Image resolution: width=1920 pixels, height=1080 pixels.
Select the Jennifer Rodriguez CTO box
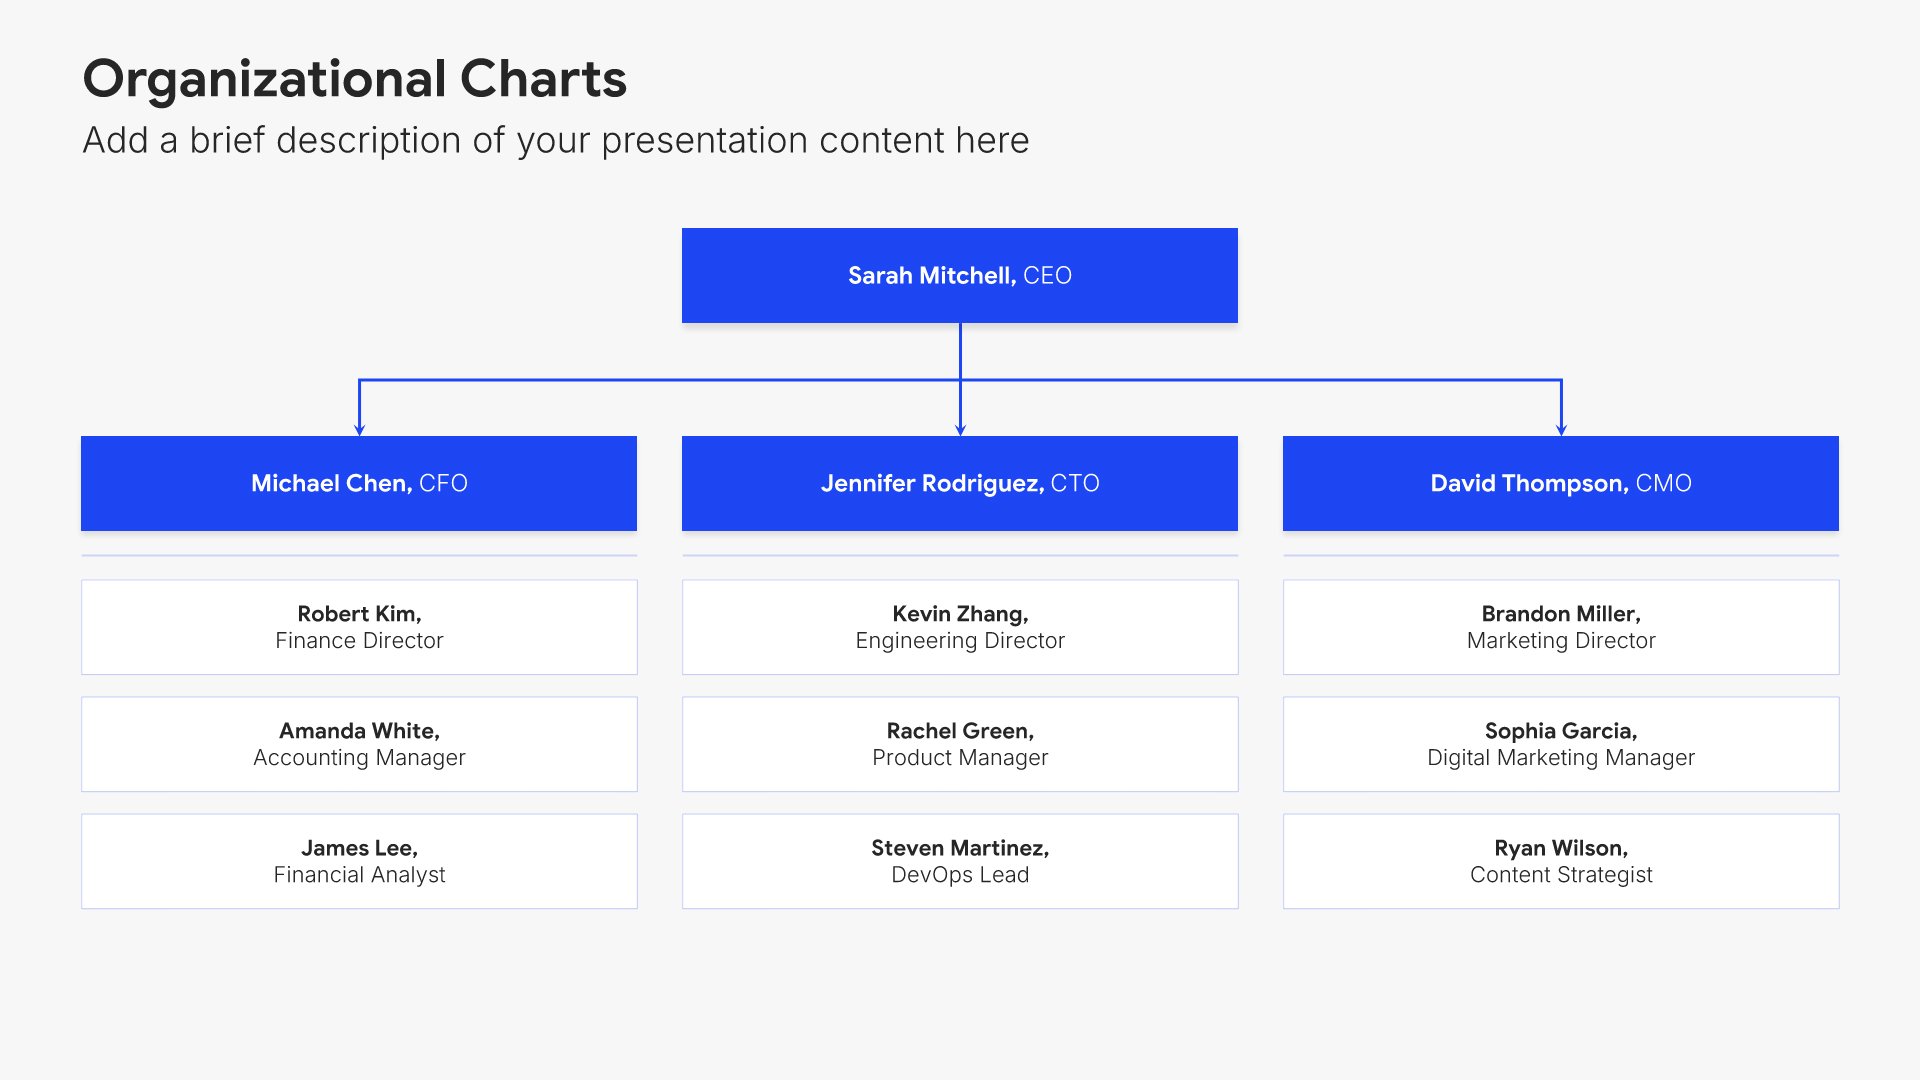(x=959, y=484)
